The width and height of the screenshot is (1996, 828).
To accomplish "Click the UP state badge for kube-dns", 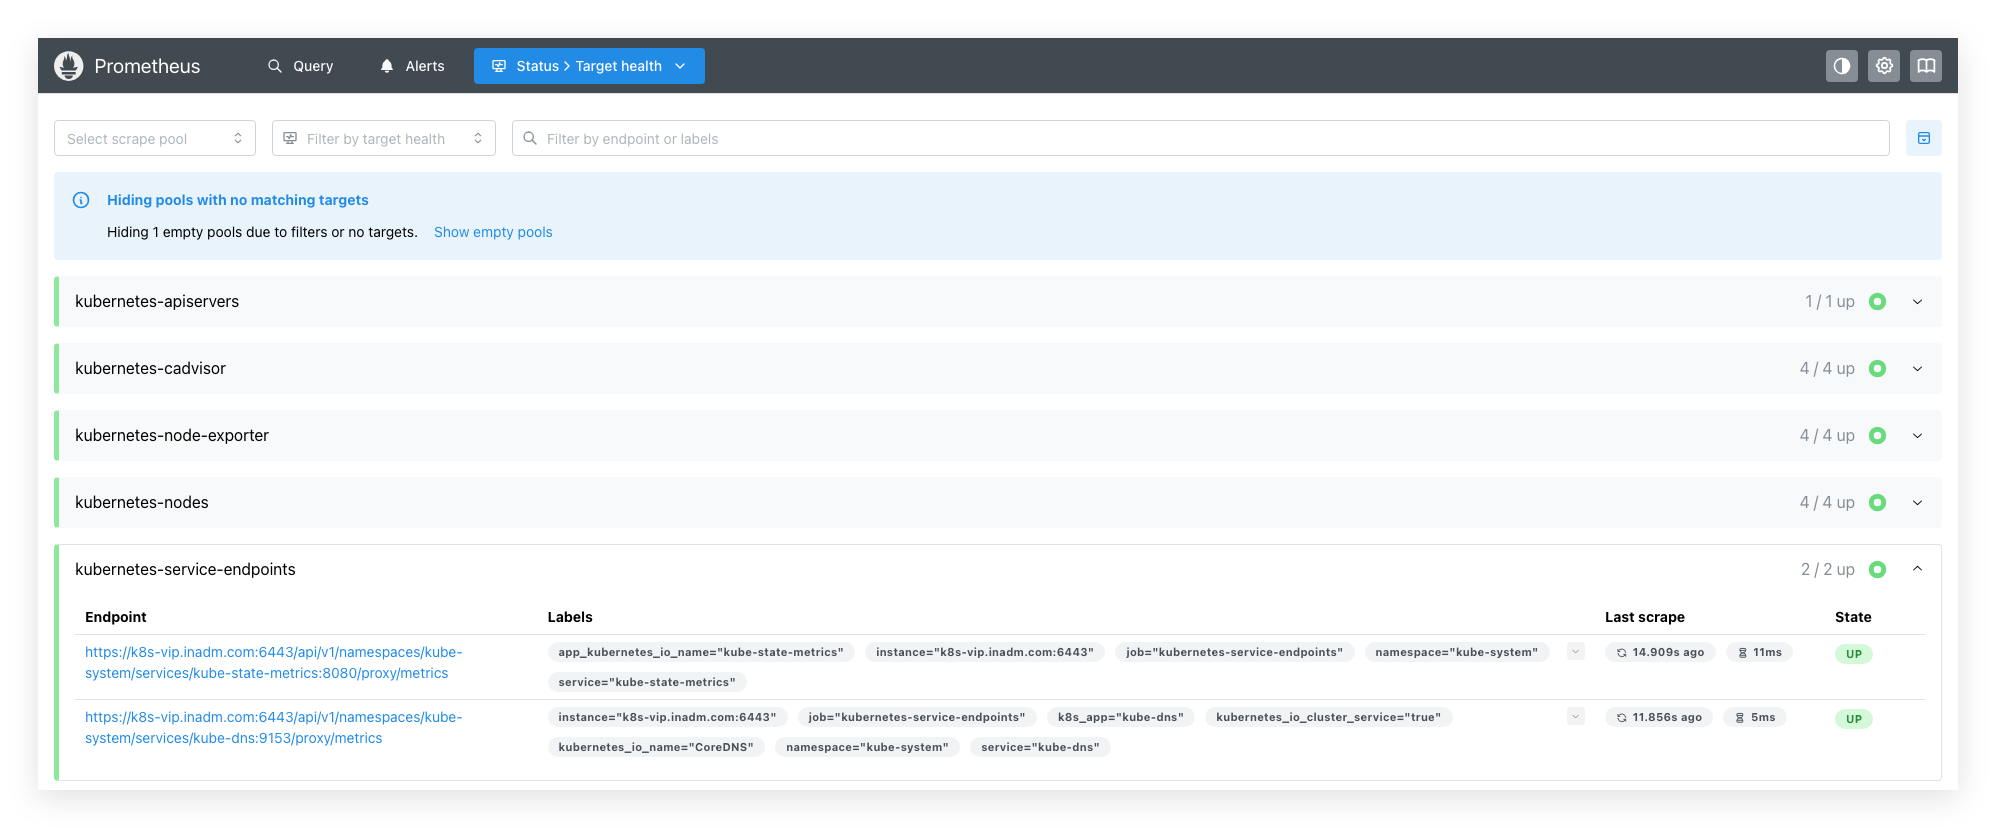I will click(x=1854, y=719).
